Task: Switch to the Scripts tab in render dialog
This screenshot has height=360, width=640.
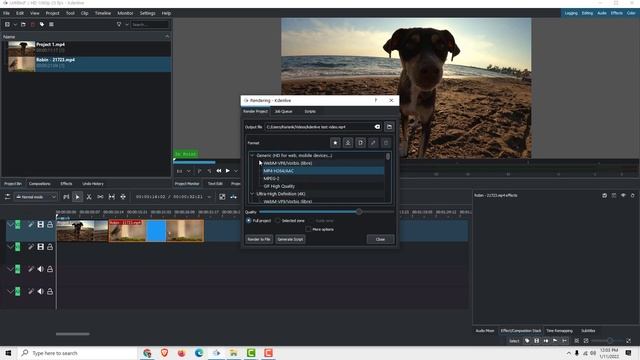Action: [310, 111]
